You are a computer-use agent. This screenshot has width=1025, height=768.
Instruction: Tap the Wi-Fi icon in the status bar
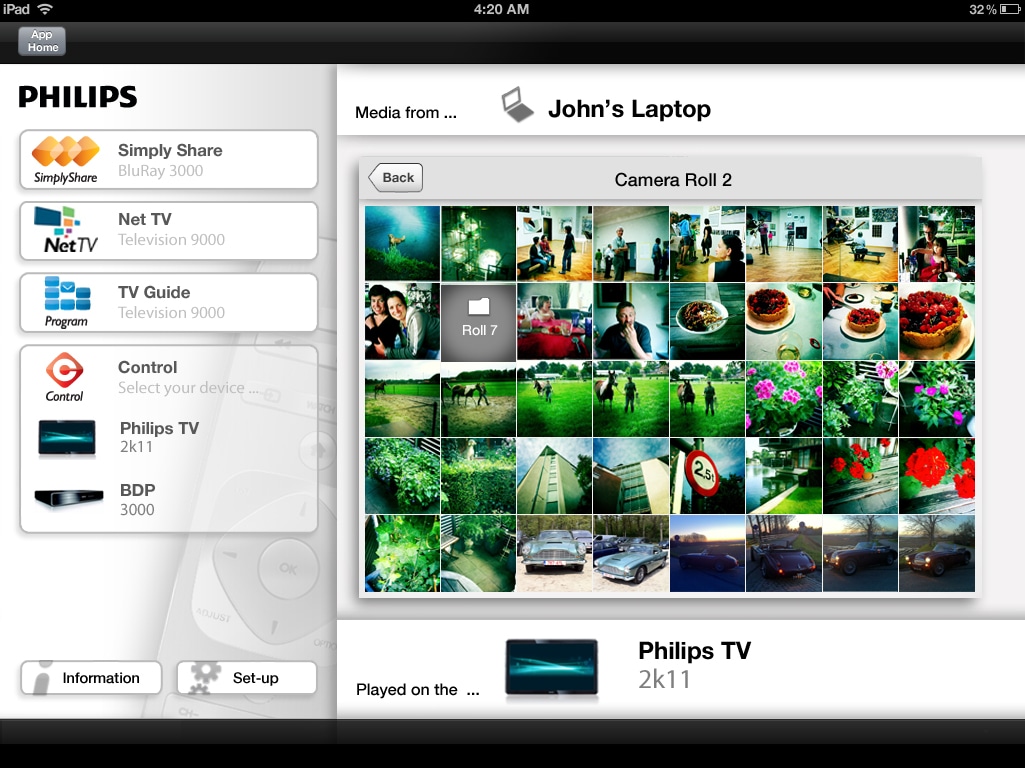(x=45, y=9)
